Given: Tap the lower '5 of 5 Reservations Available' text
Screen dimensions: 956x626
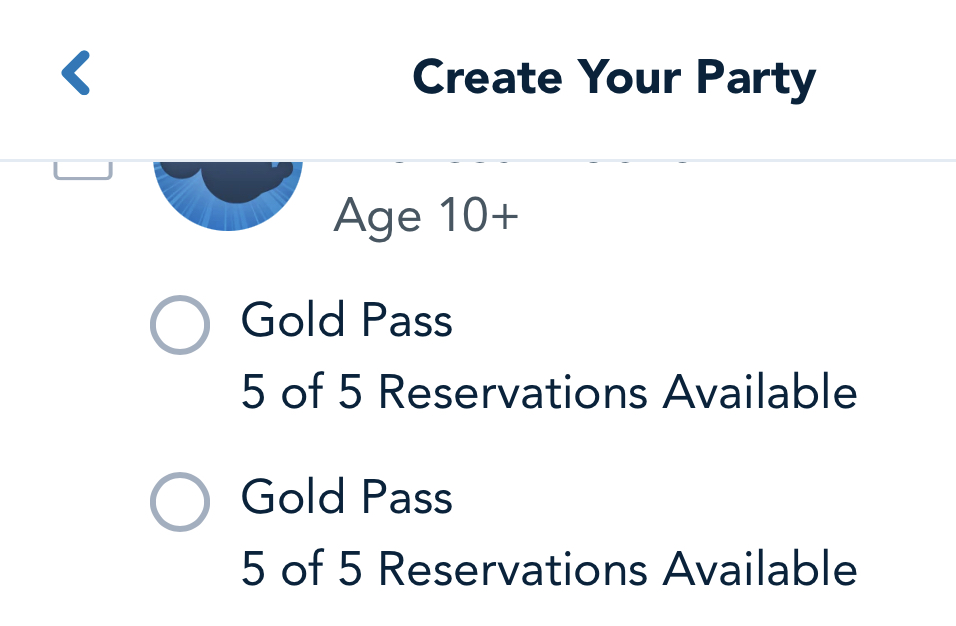Looking at the screenshot, I should pyautogui.click(x=549, y=569).
